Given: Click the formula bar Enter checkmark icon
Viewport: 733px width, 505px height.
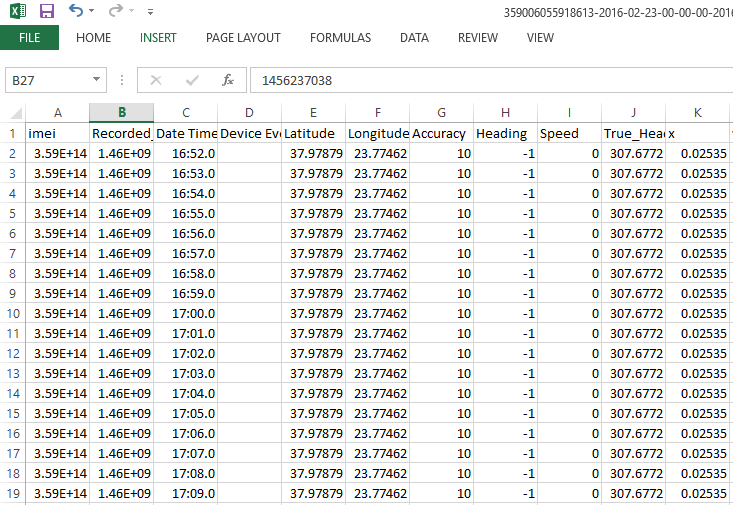Looking at the screenshot, I should pyautogui.click(x=192, y=80).
